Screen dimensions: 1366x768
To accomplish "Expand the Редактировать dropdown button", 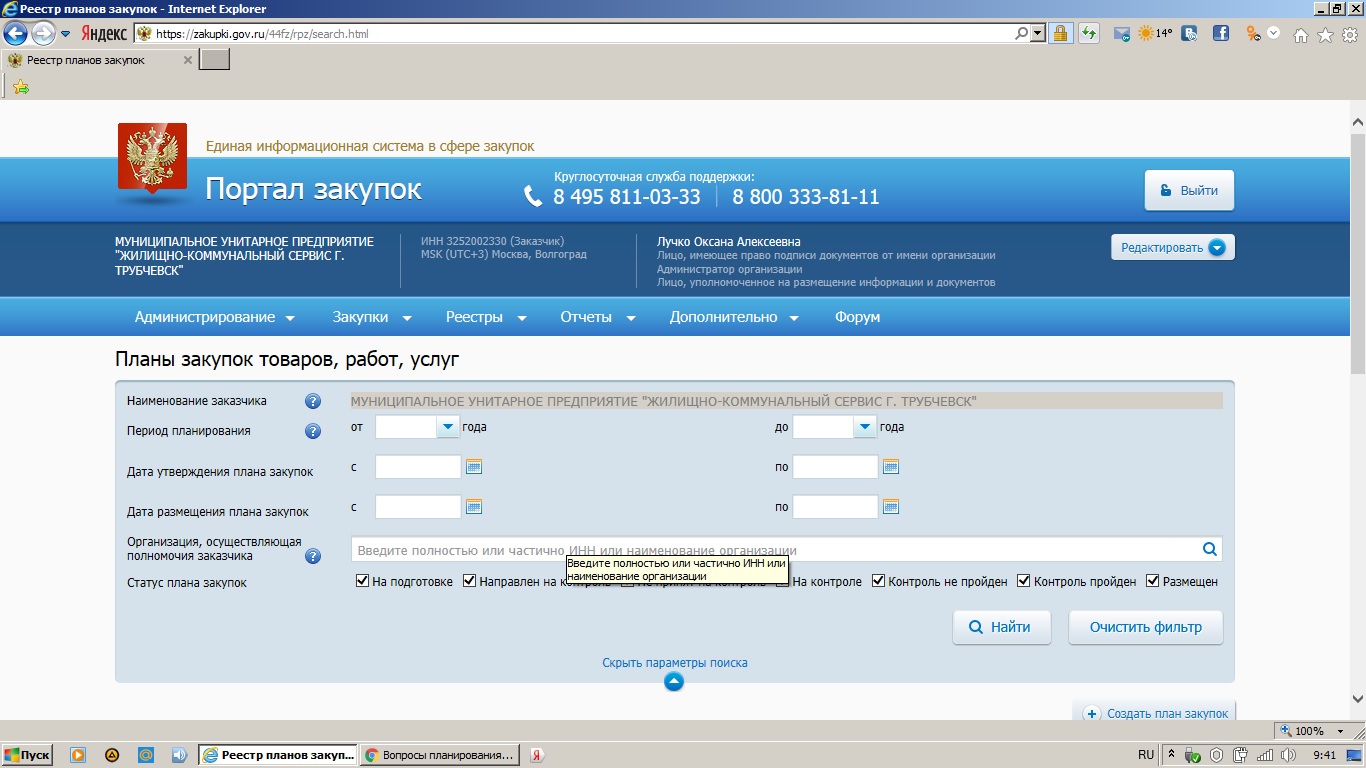I will (x=1216, y=248).
